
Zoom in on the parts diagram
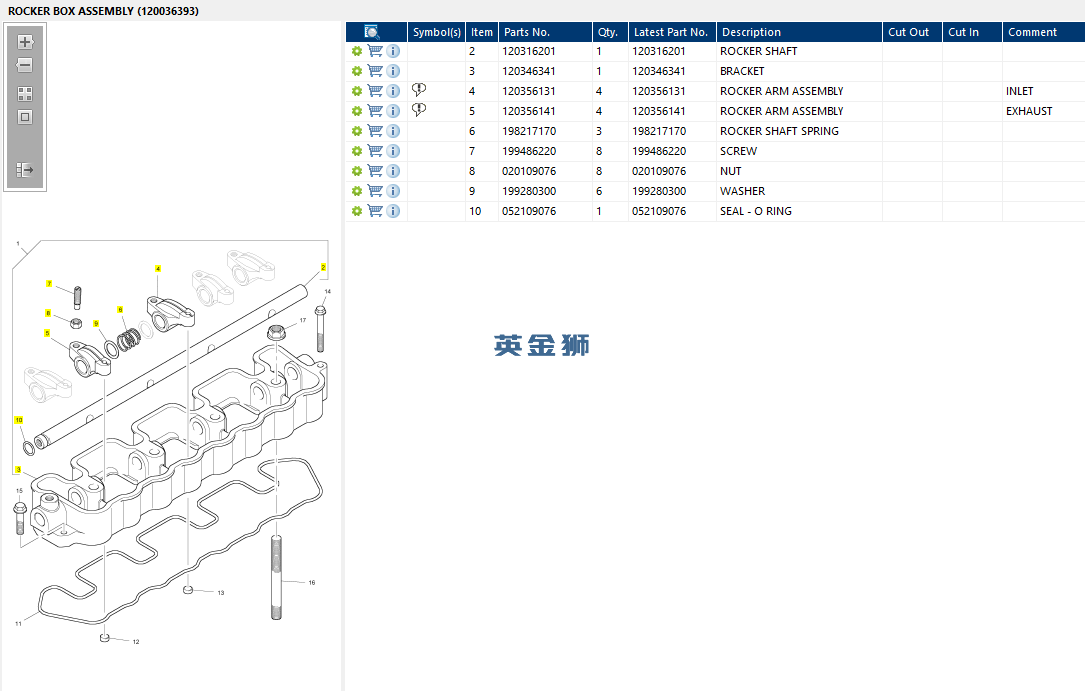point(25,42)
